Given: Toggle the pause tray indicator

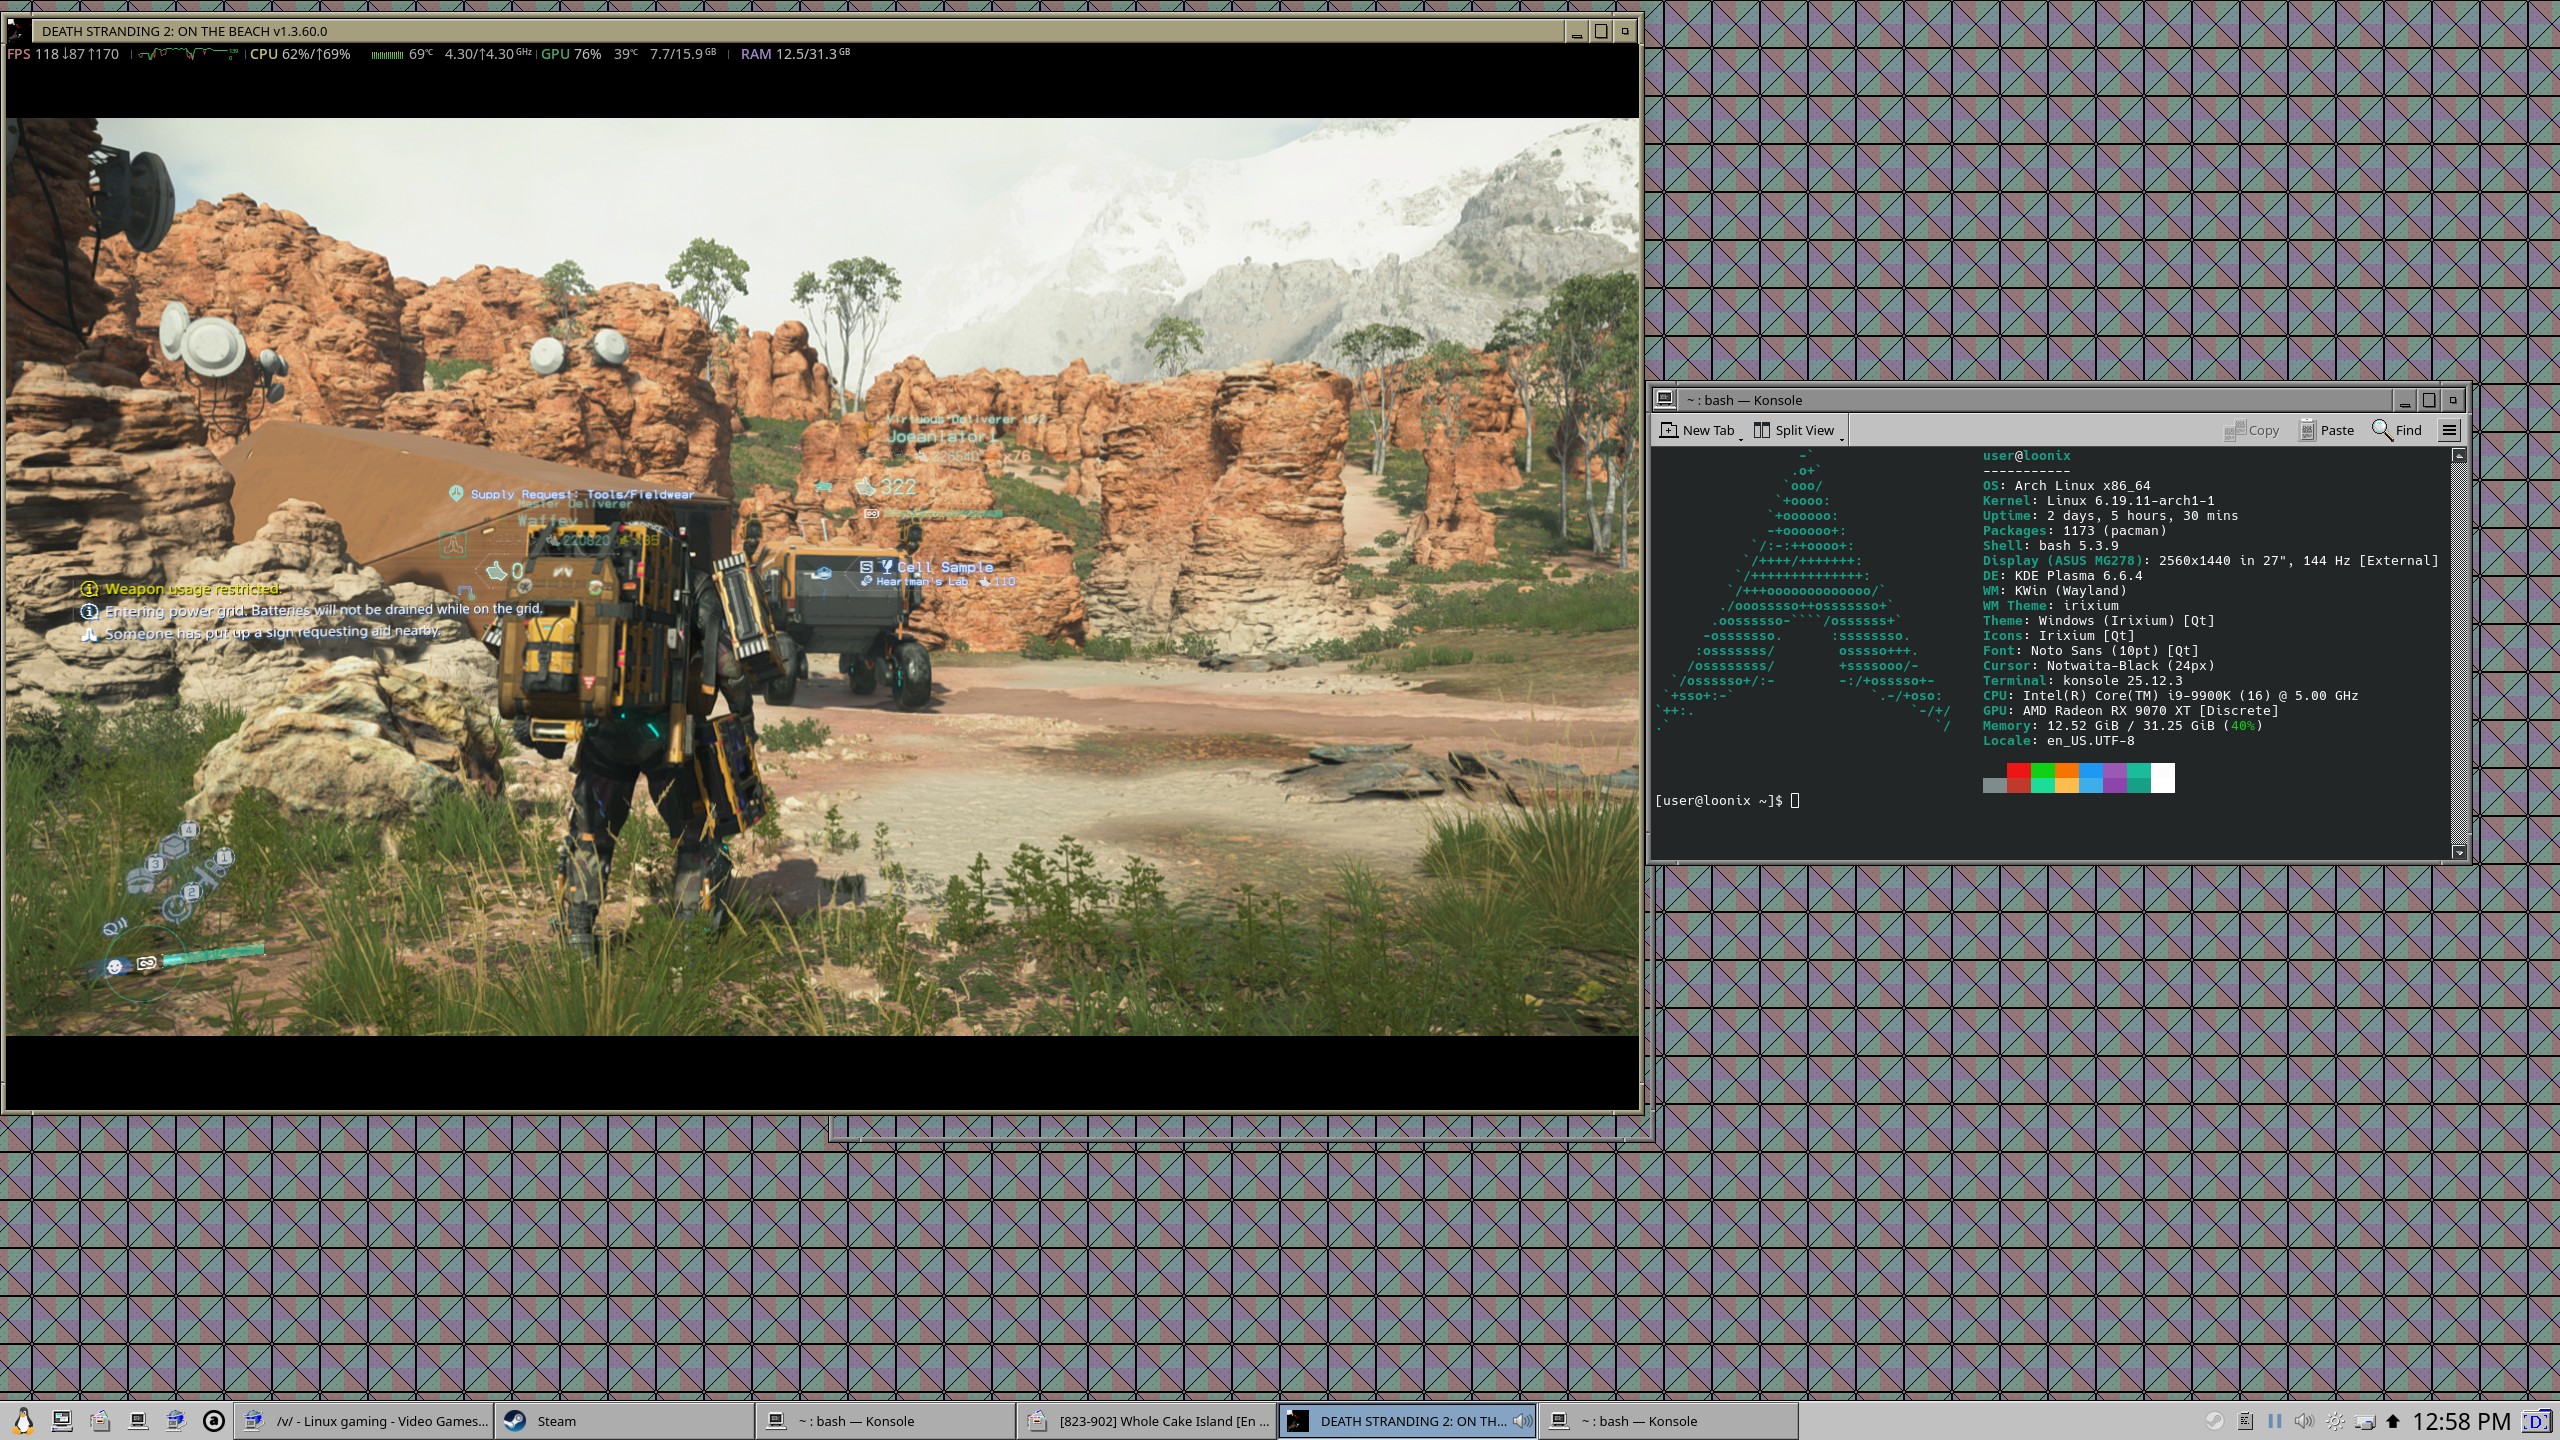Looking at the screenshot, I should coord(2275,1421).
